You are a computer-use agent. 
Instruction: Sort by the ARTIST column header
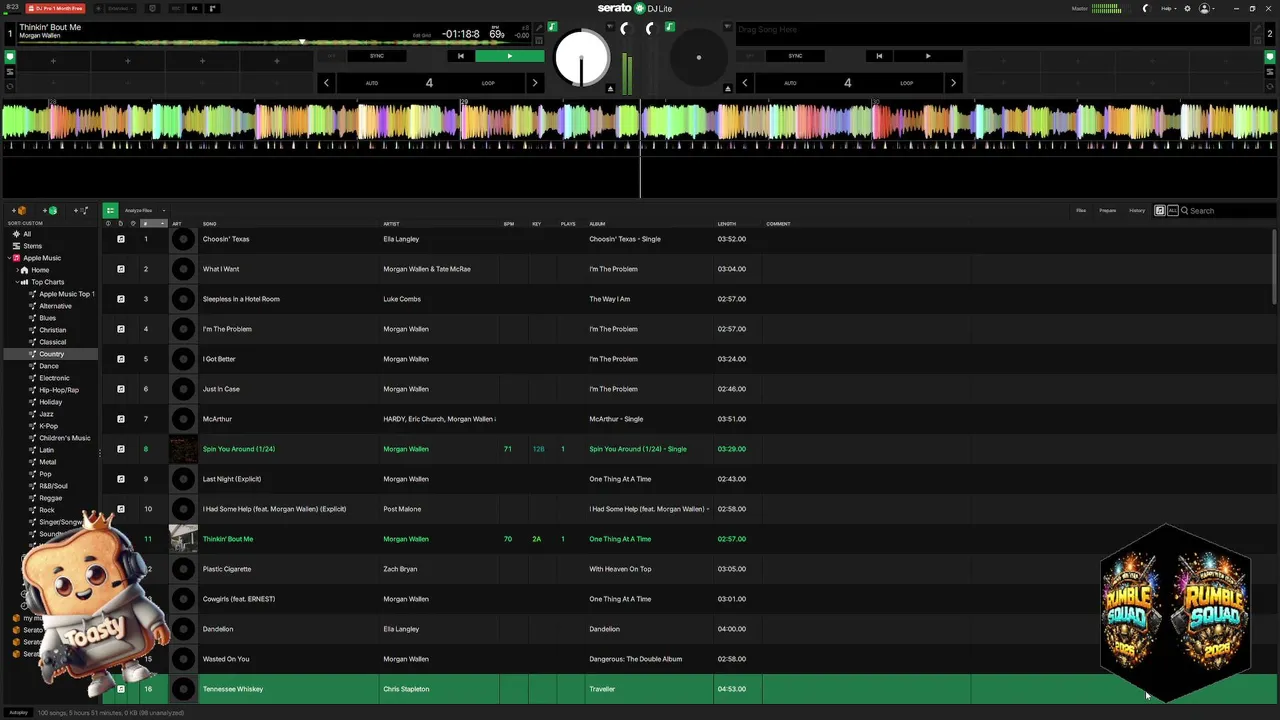pos(391,224)
